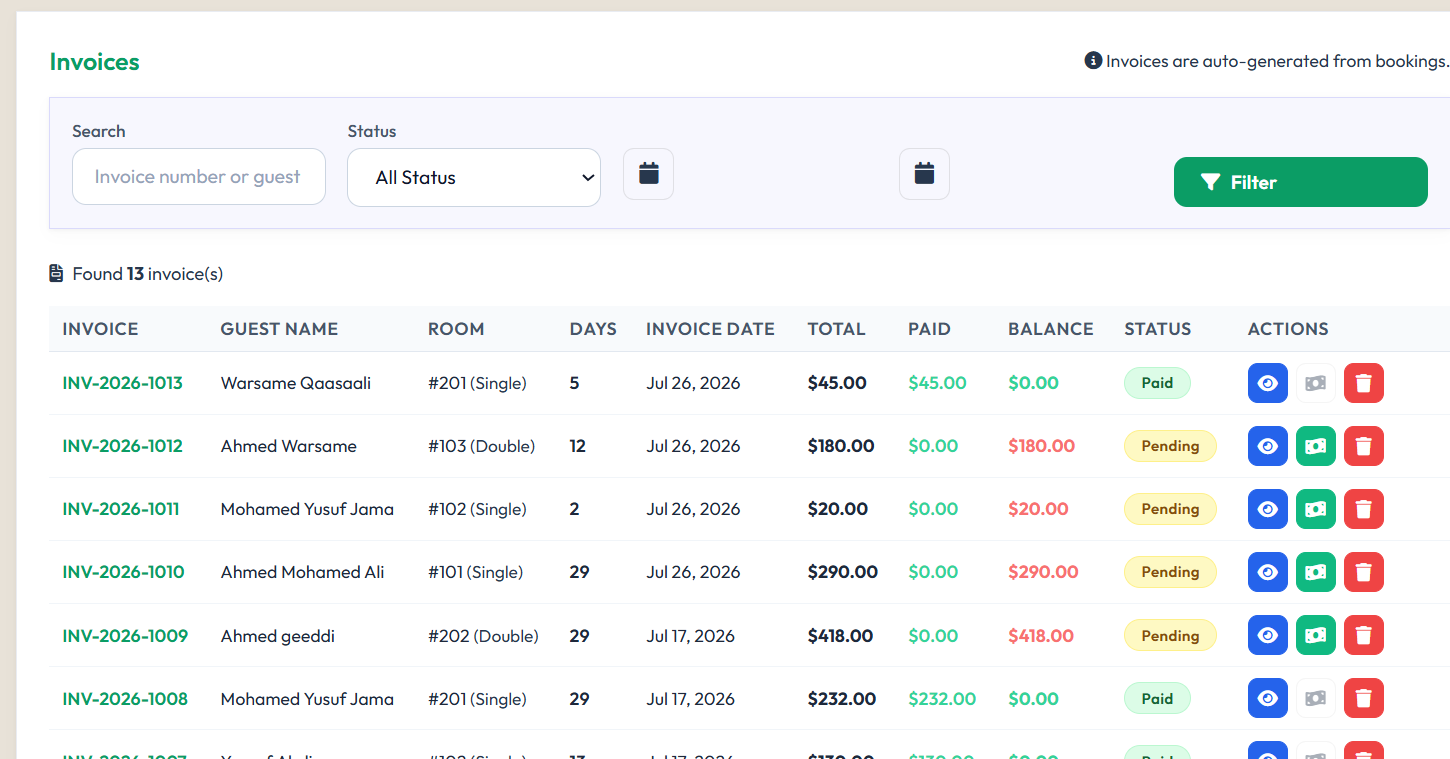View invoice INV-2026-1008 details
The width and height of the screenshot is (1450, 759).
[1268, 698]
